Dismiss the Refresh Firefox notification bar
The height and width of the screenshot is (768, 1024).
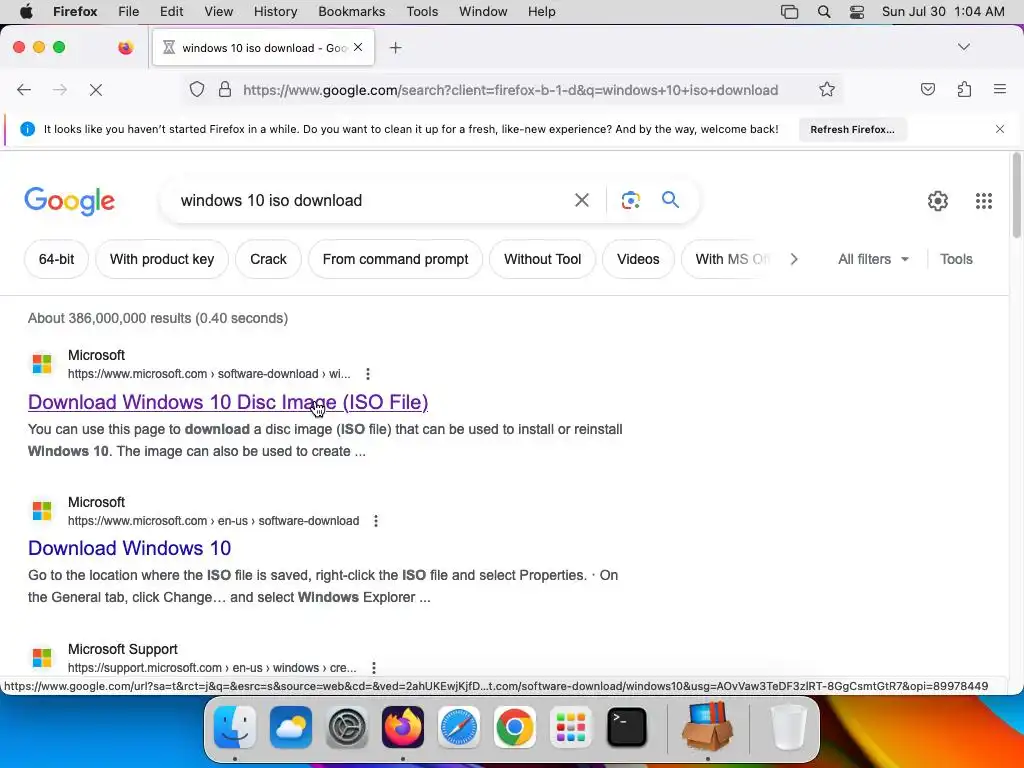(x=999, y=129)
